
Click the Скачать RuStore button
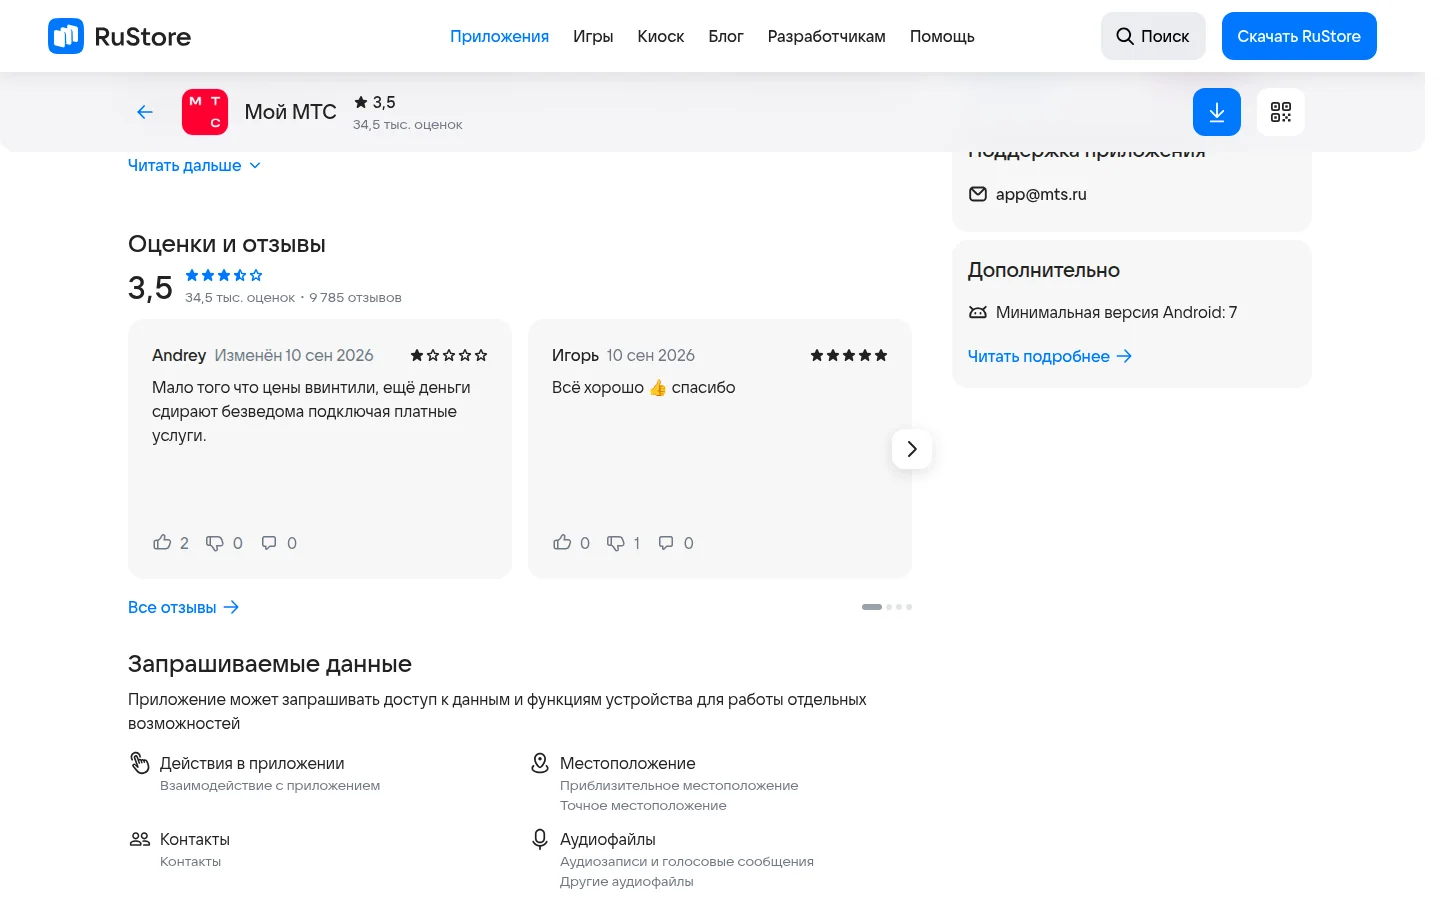pos(1299,36)
